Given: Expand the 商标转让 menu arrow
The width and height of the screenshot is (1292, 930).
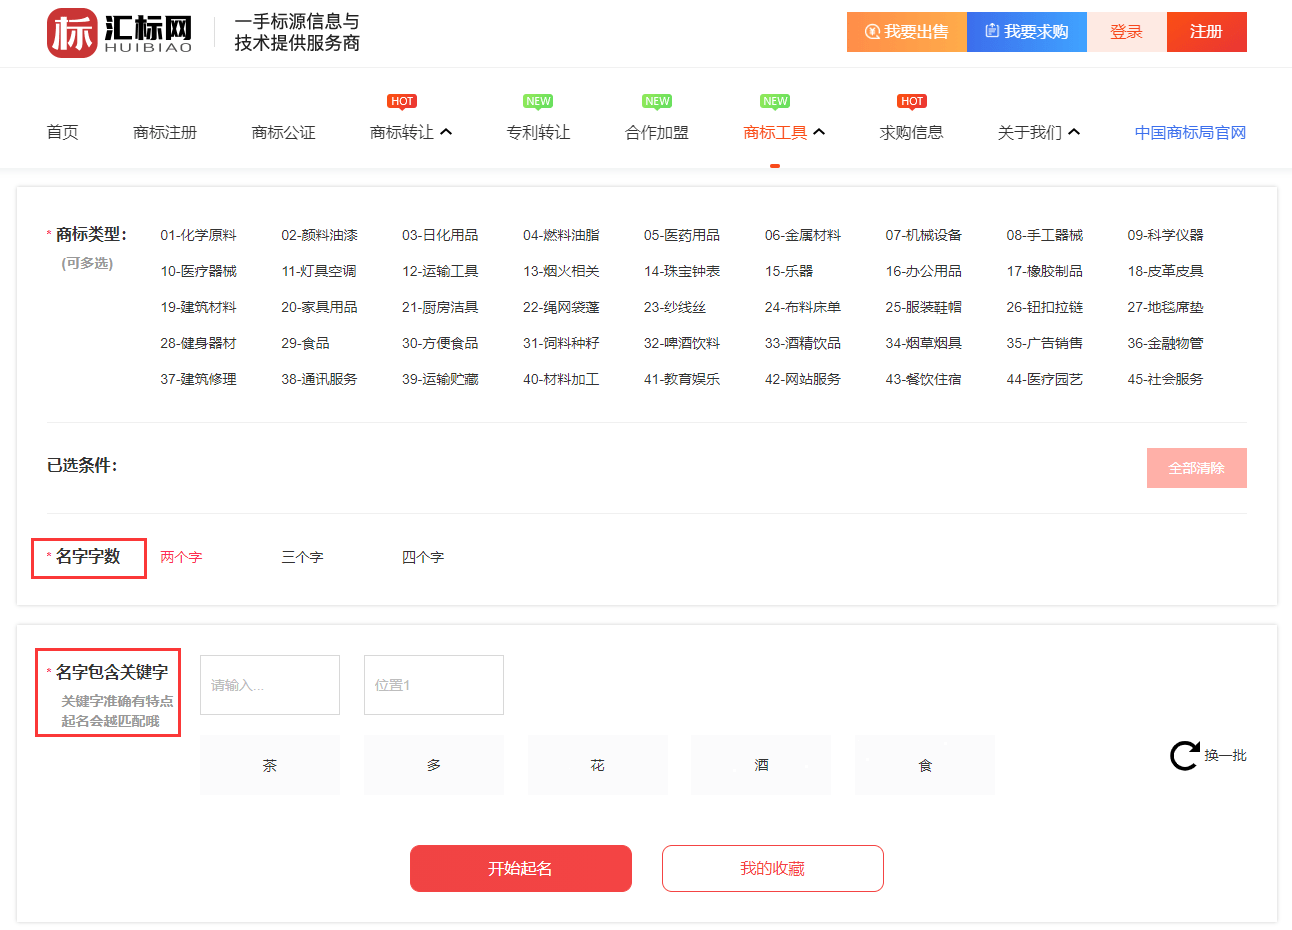Looking at the screenshot, I should click(x=446, y=132).
